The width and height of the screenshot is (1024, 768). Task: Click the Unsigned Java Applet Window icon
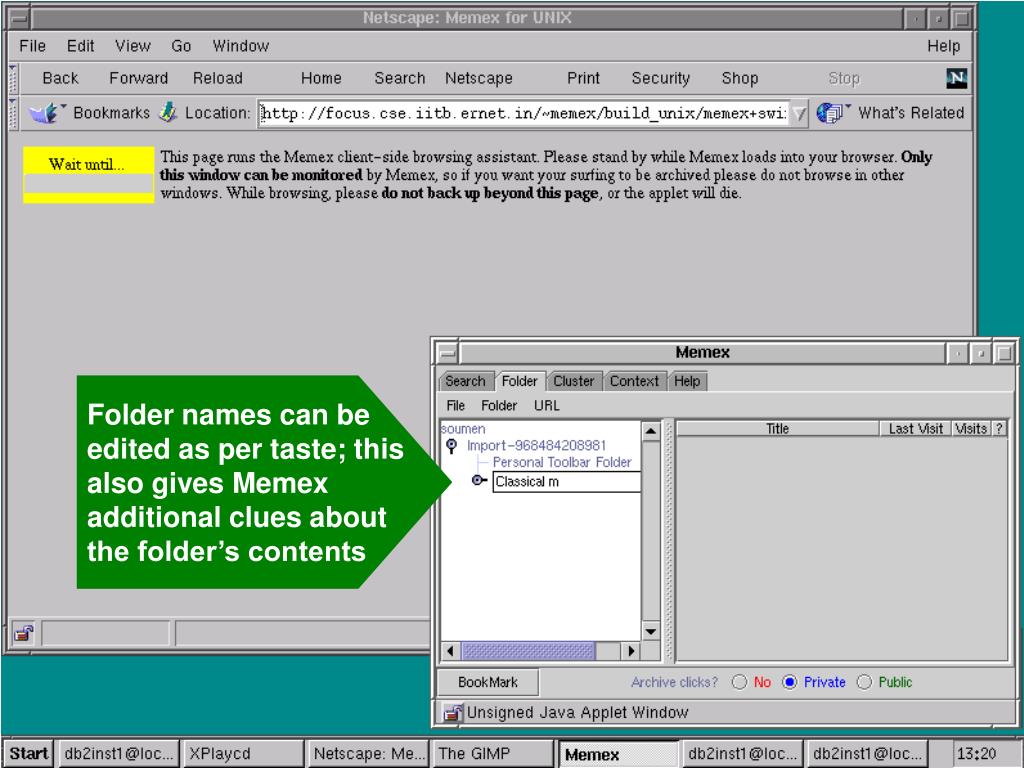[451, 712]
